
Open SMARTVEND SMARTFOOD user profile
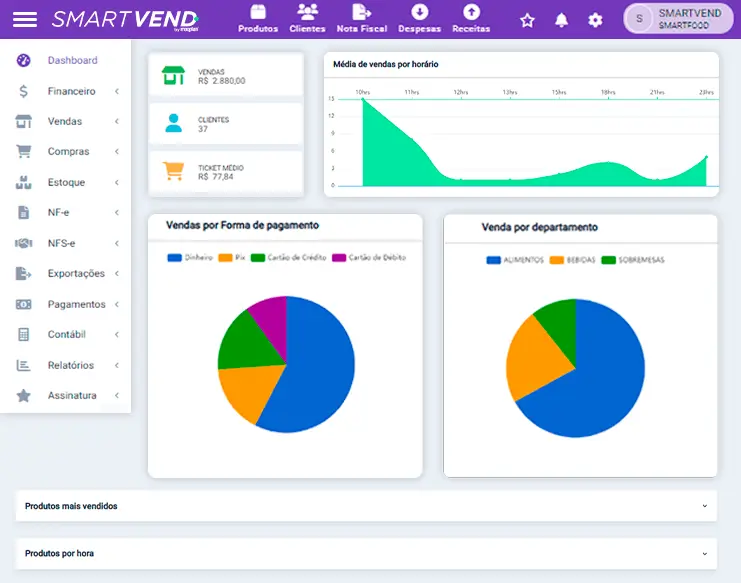coord(679,19)
